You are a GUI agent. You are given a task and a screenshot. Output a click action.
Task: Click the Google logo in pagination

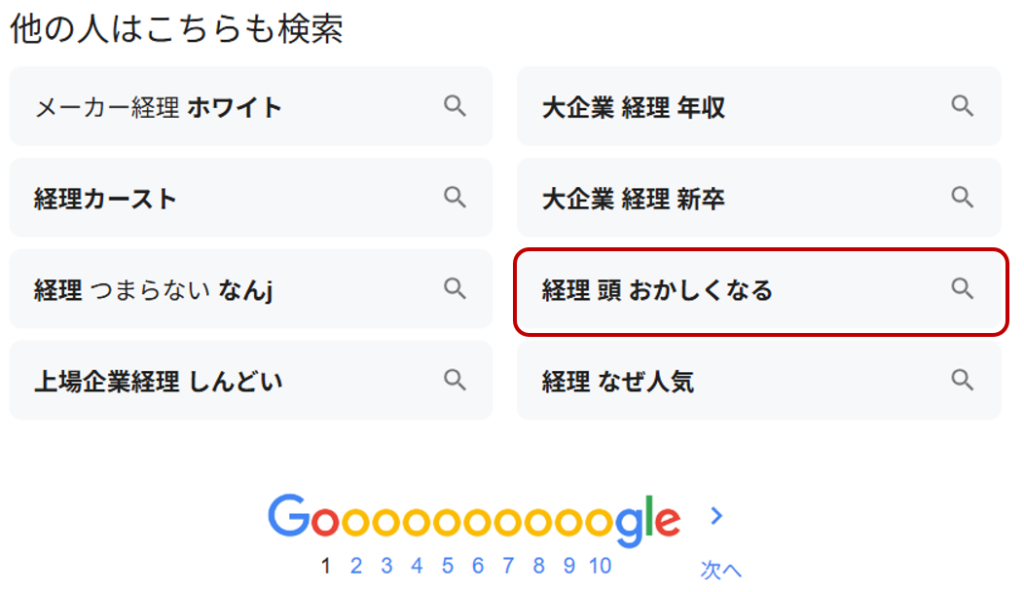(474, 521)
